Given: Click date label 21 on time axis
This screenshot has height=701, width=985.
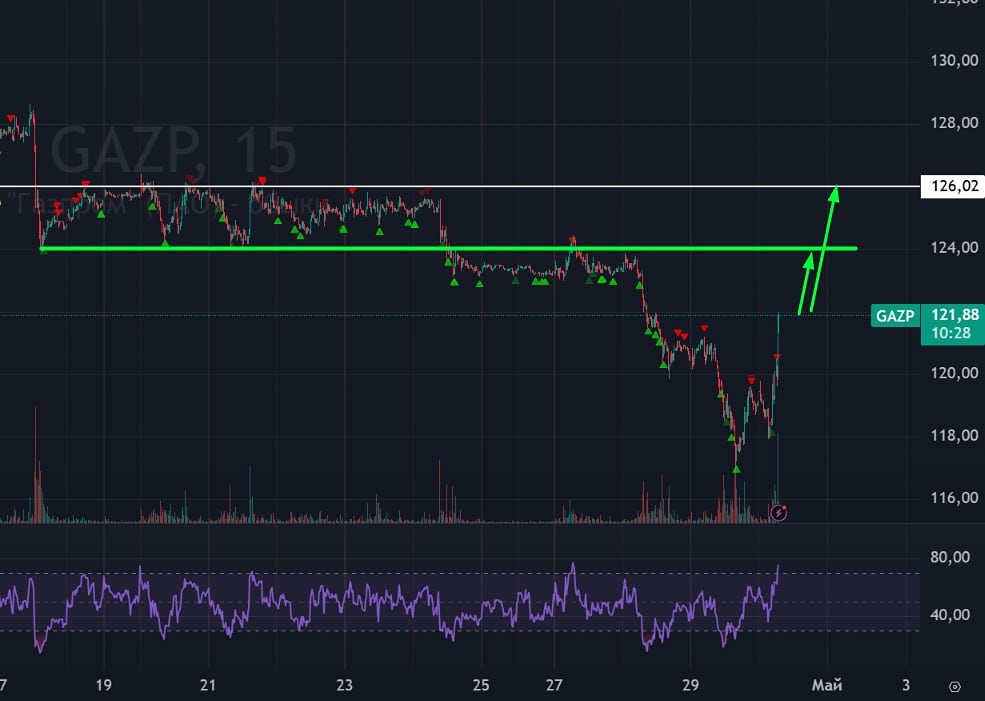Looking at the screenshot, I should coord(208,685).
